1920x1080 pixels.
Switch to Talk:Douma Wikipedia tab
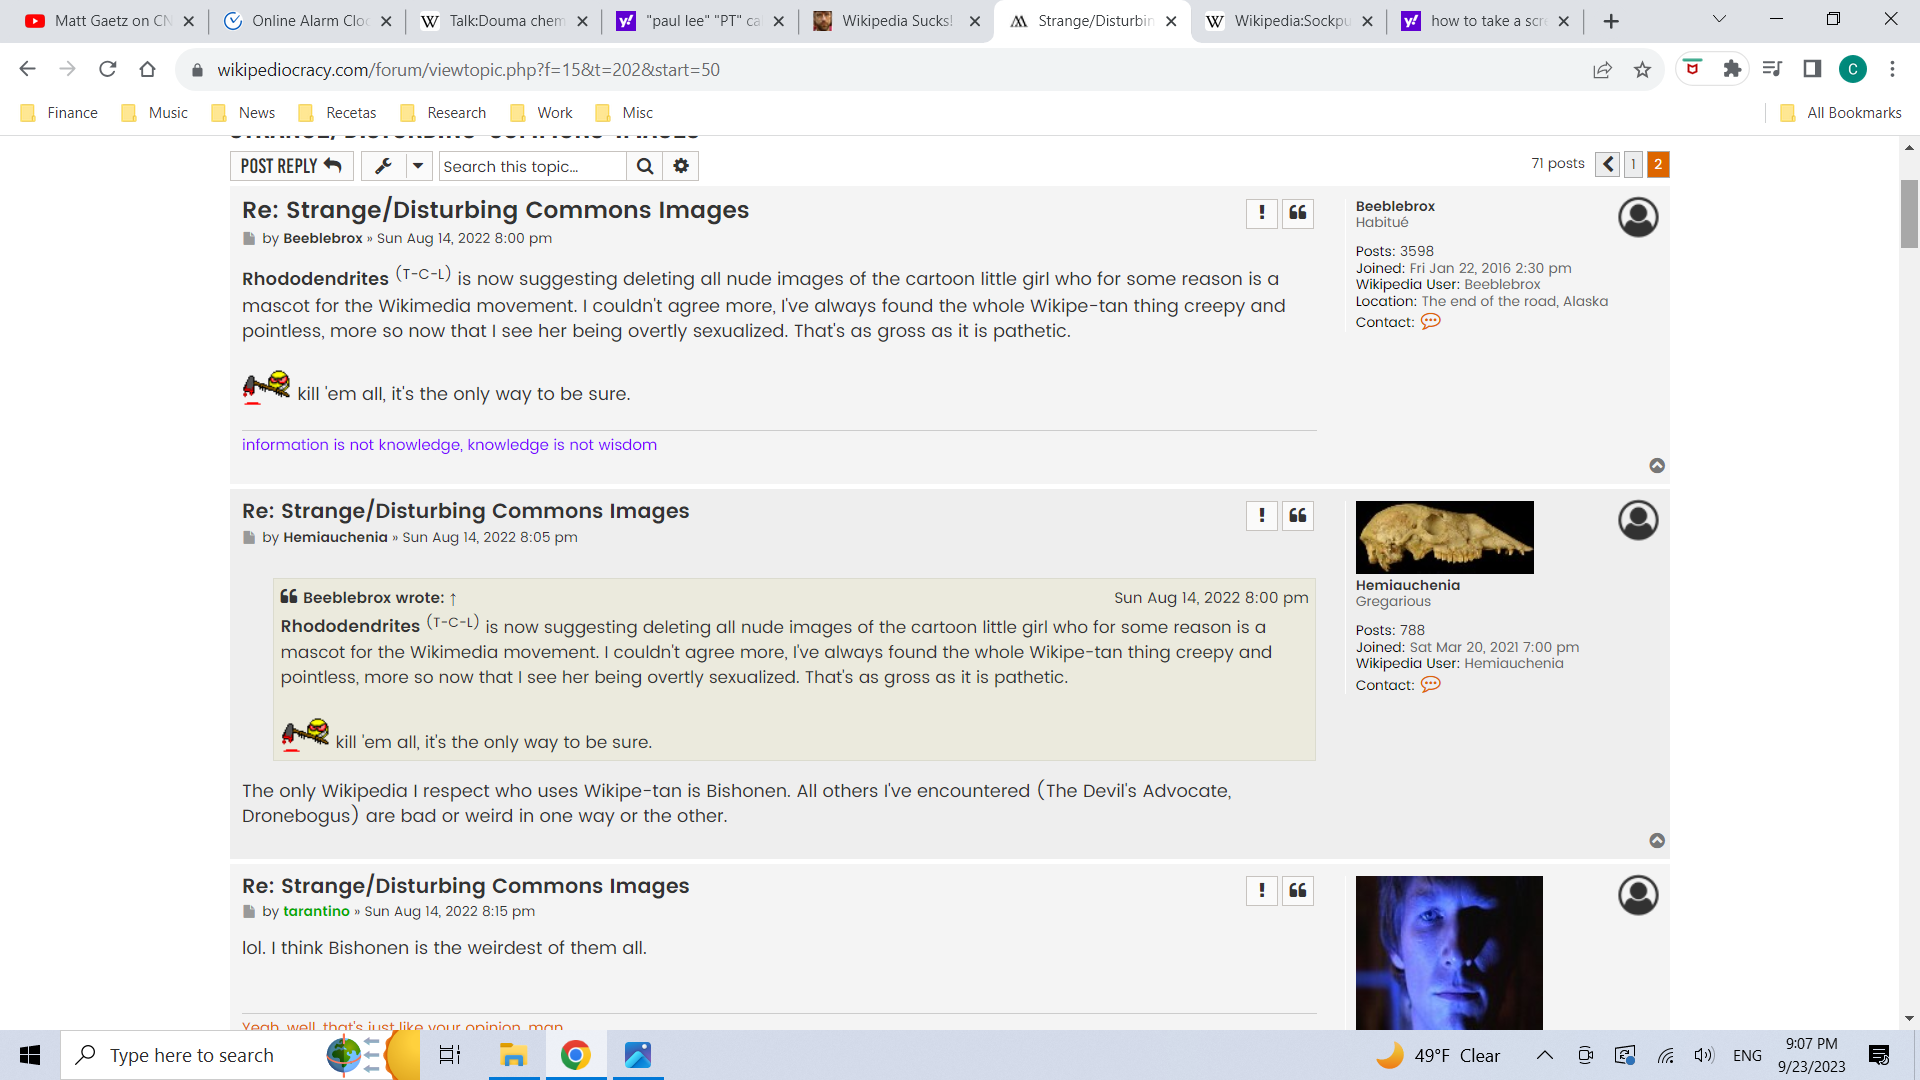(x=505, y=21)
